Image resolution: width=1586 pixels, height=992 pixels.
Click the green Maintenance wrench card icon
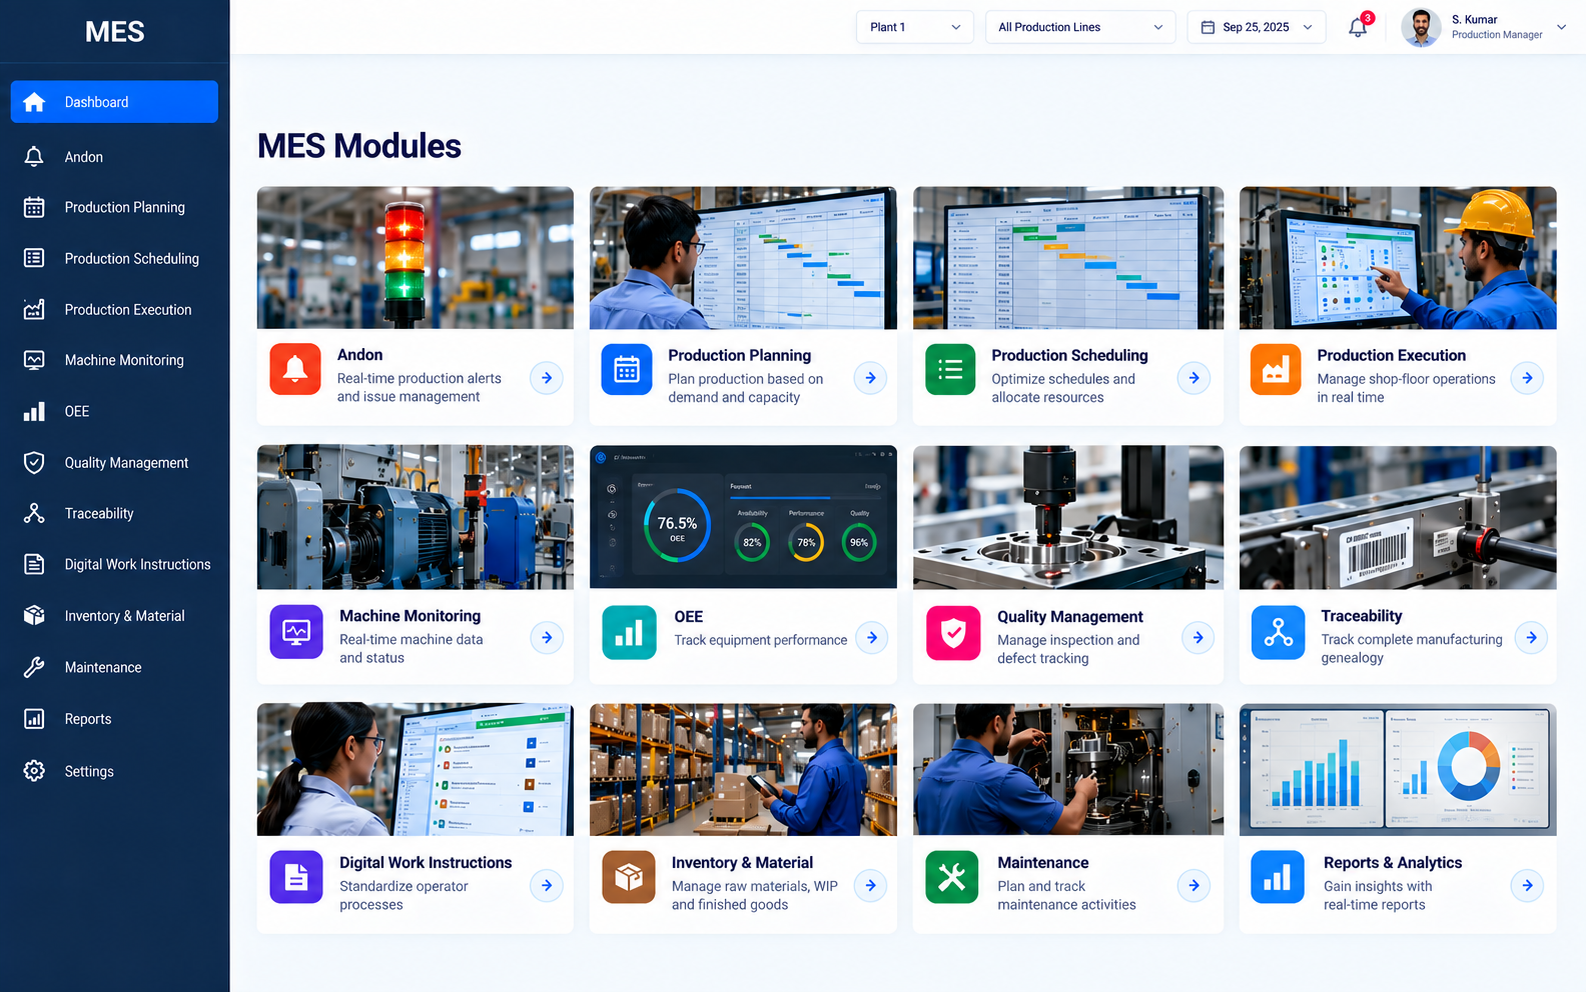click(x=952, y=877)
